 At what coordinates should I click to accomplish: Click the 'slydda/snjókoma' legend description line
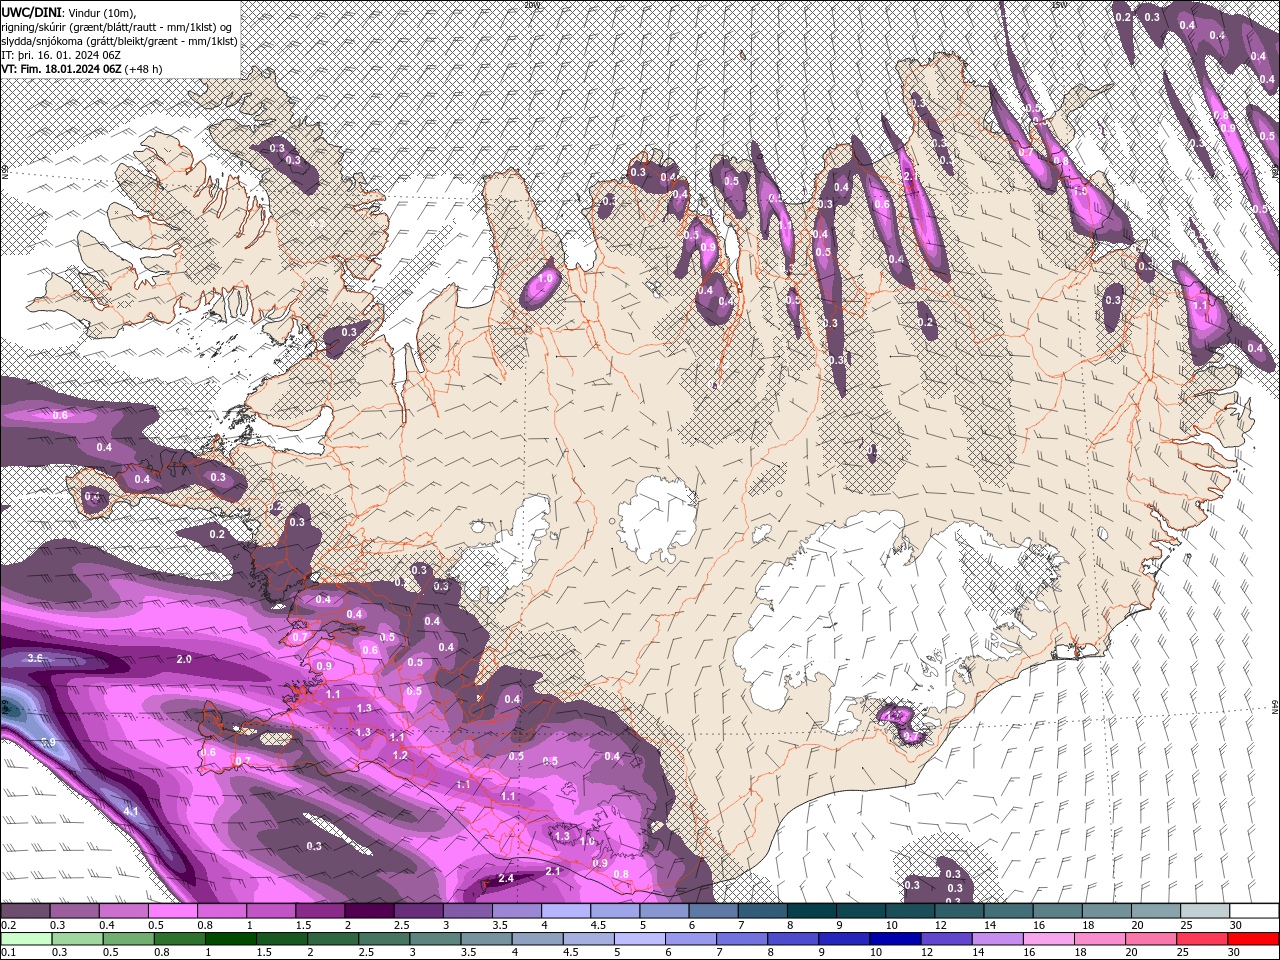click(119, 40)
